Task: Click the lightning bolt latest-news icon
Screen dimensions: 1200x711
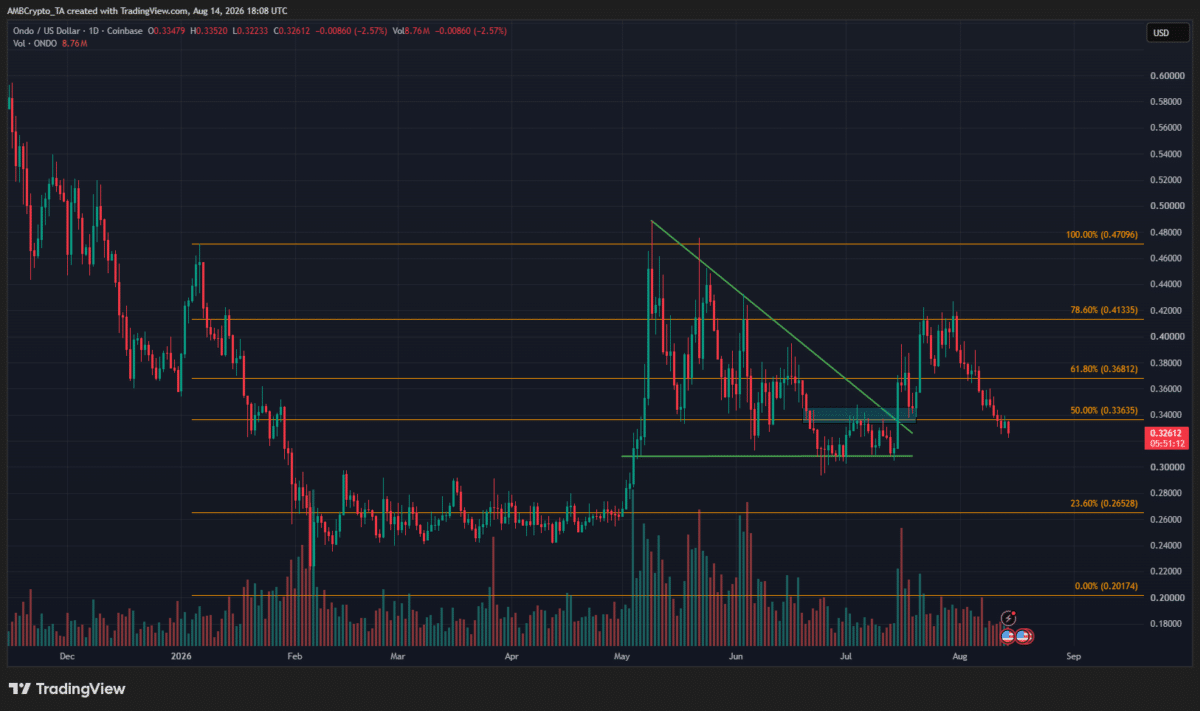Action: (1010, 619)
